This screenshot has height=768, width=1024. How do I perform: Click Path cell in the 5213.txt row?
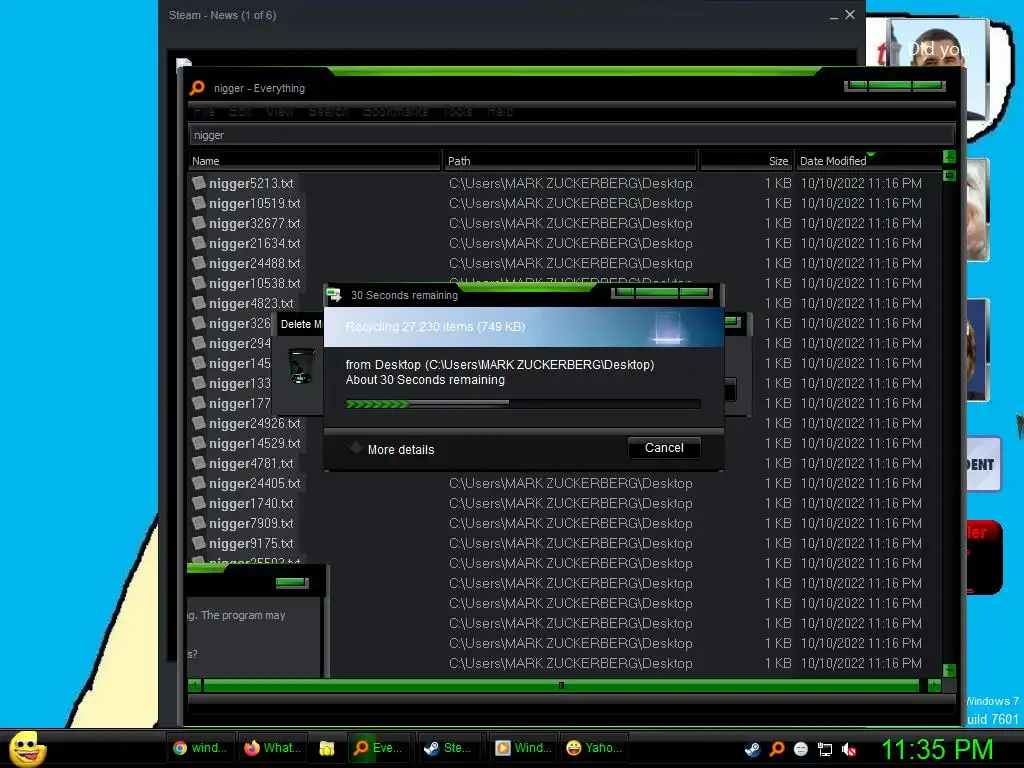(570, 184)
